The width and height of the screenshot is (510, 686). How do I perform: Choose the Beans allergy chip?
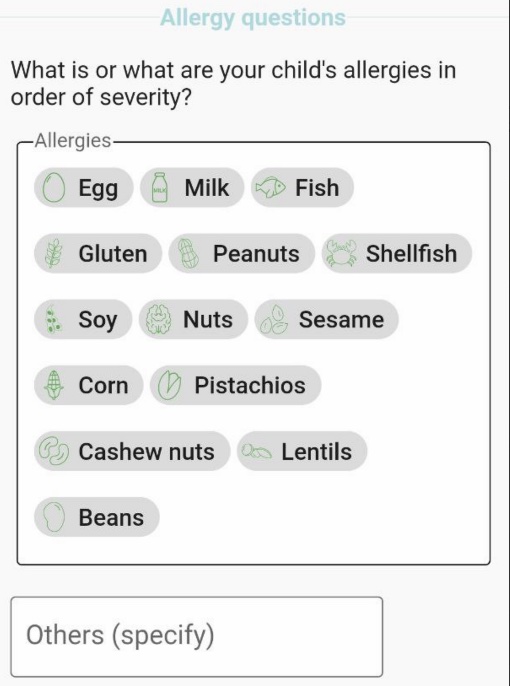click(x=97, y=517)
